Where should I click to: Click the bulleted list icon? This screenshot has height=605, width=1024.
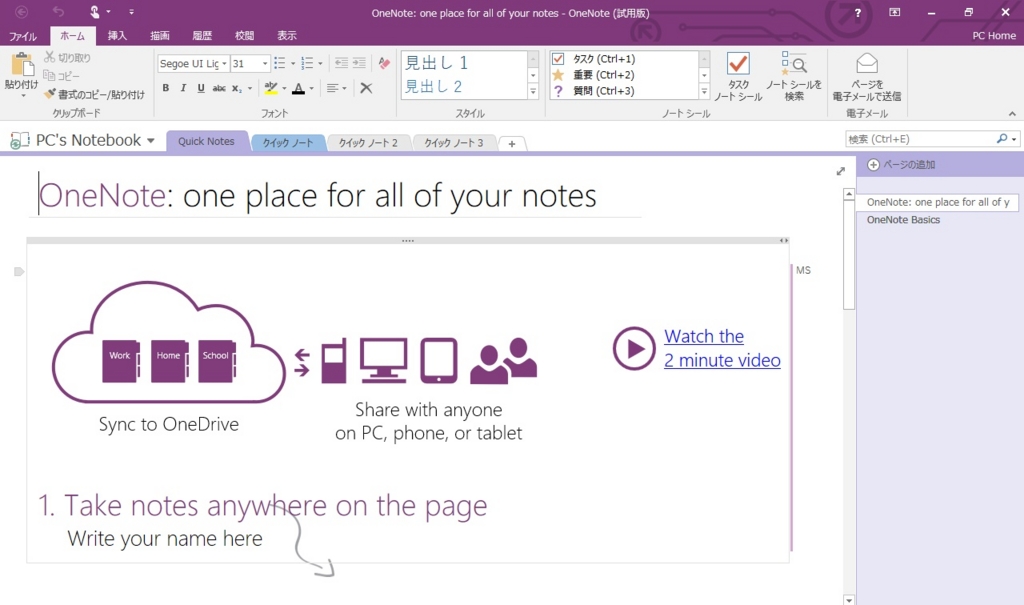coord(280,63)
